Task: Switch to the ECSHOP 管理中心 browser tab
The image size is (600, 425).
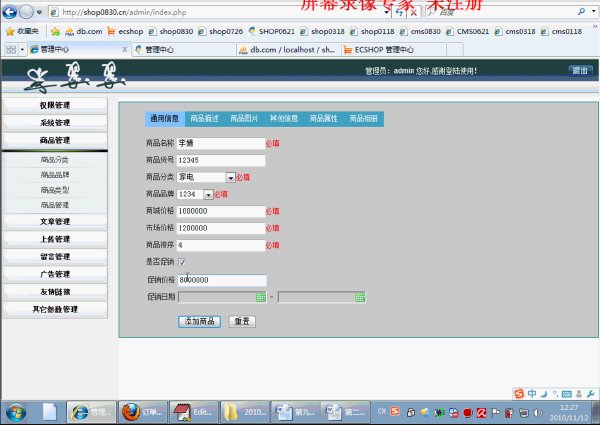Action: coord(394,50)
